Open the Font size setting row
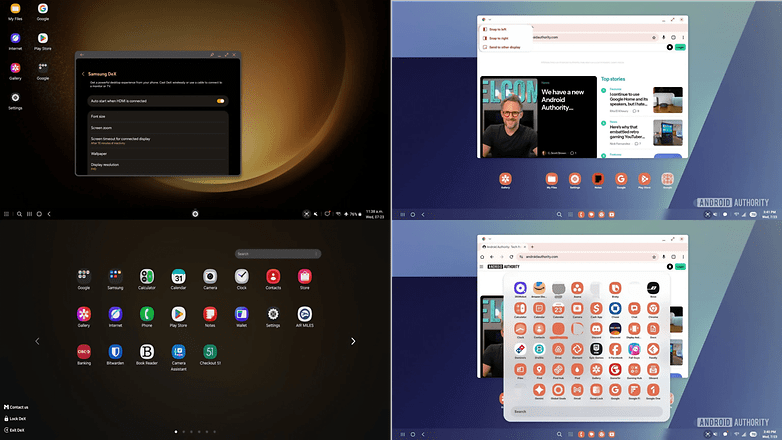This screenshot has width=782, height=440. (x=158, y=116)
